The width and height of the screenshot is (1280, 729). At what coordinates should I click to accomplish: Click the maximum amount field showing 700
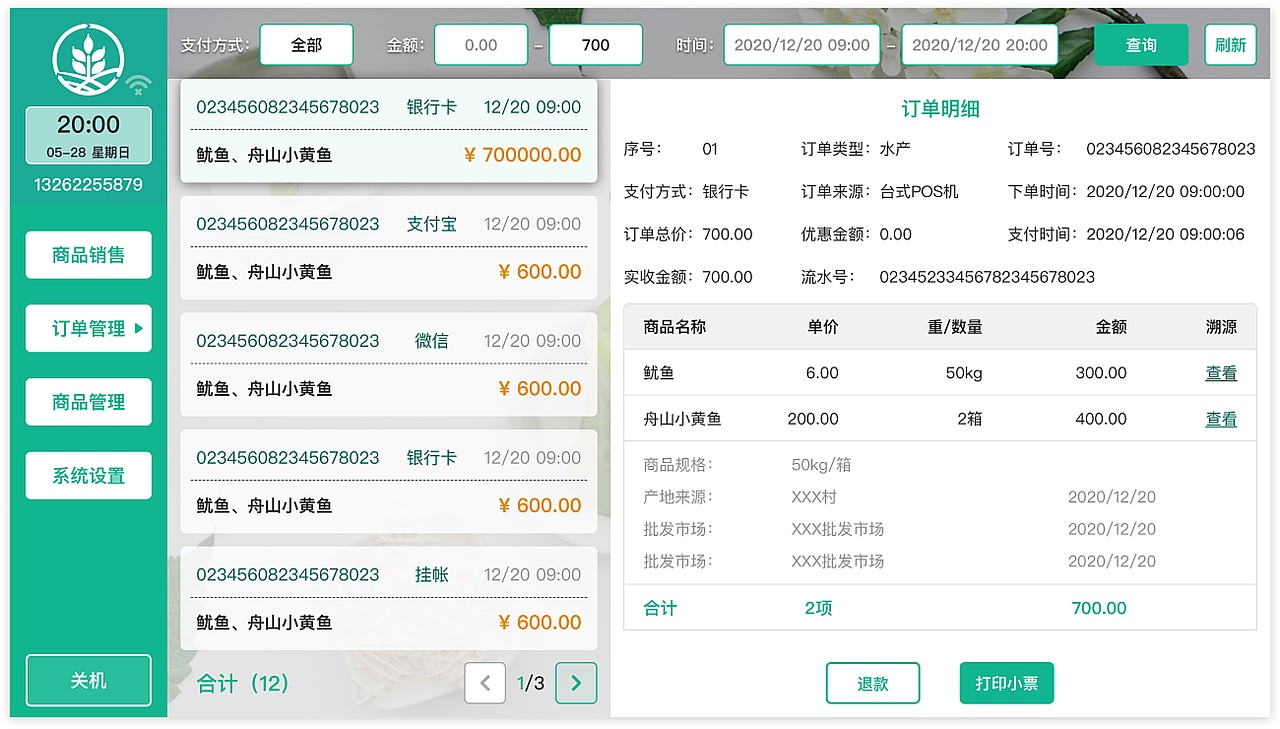[x=596, y=44]
